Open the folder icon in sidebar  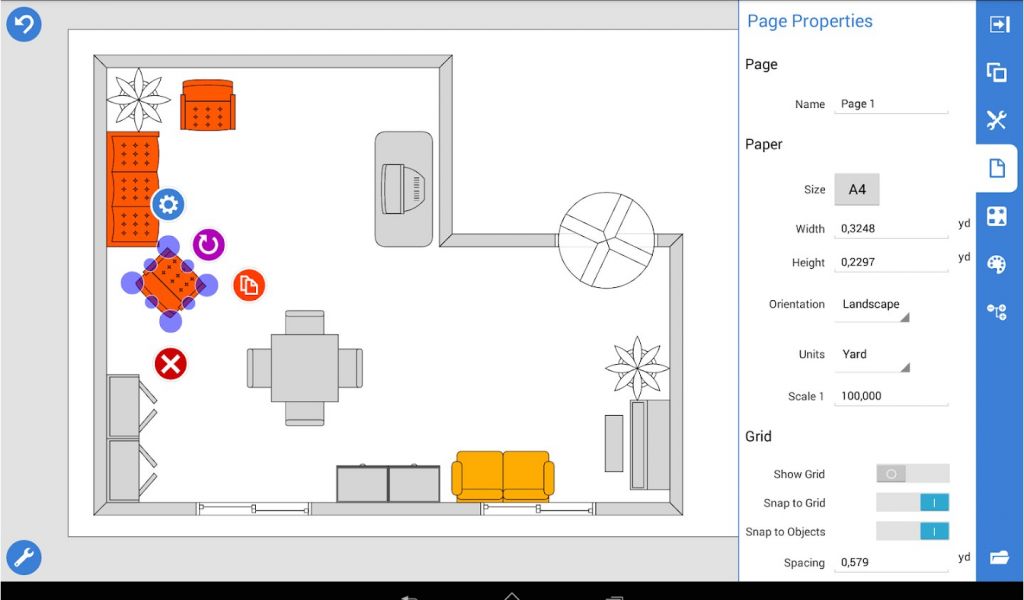click(998, 557)
